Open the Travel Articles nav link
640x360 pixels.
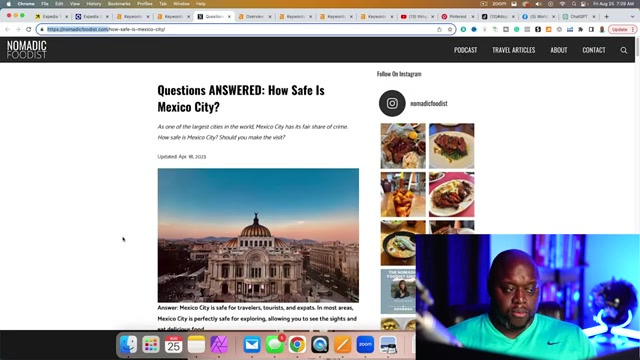click(x=513, y=50)
